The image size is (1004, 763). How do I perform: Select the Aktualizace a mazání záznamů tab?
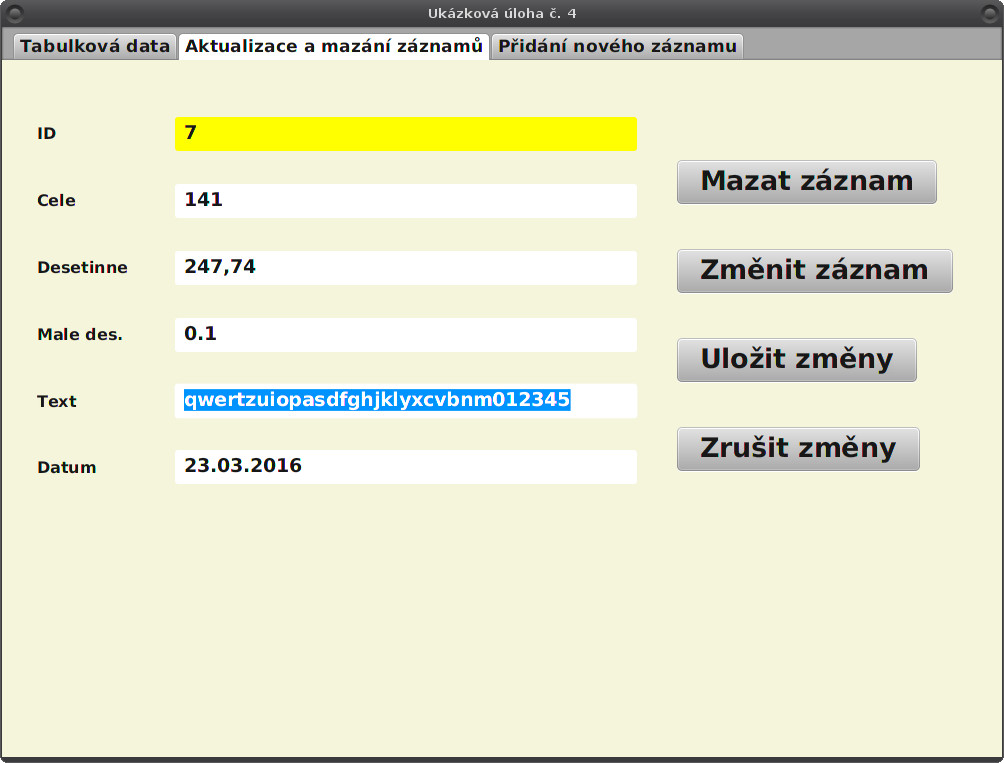click(334, 47)
